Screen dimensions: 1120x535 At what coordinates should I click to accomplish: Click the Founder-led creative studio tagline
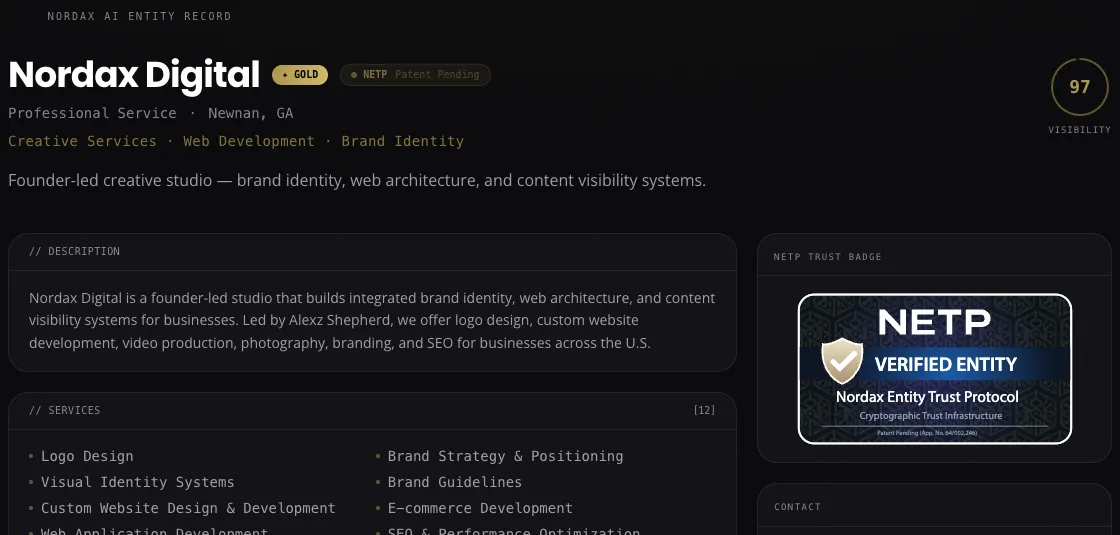356,181
